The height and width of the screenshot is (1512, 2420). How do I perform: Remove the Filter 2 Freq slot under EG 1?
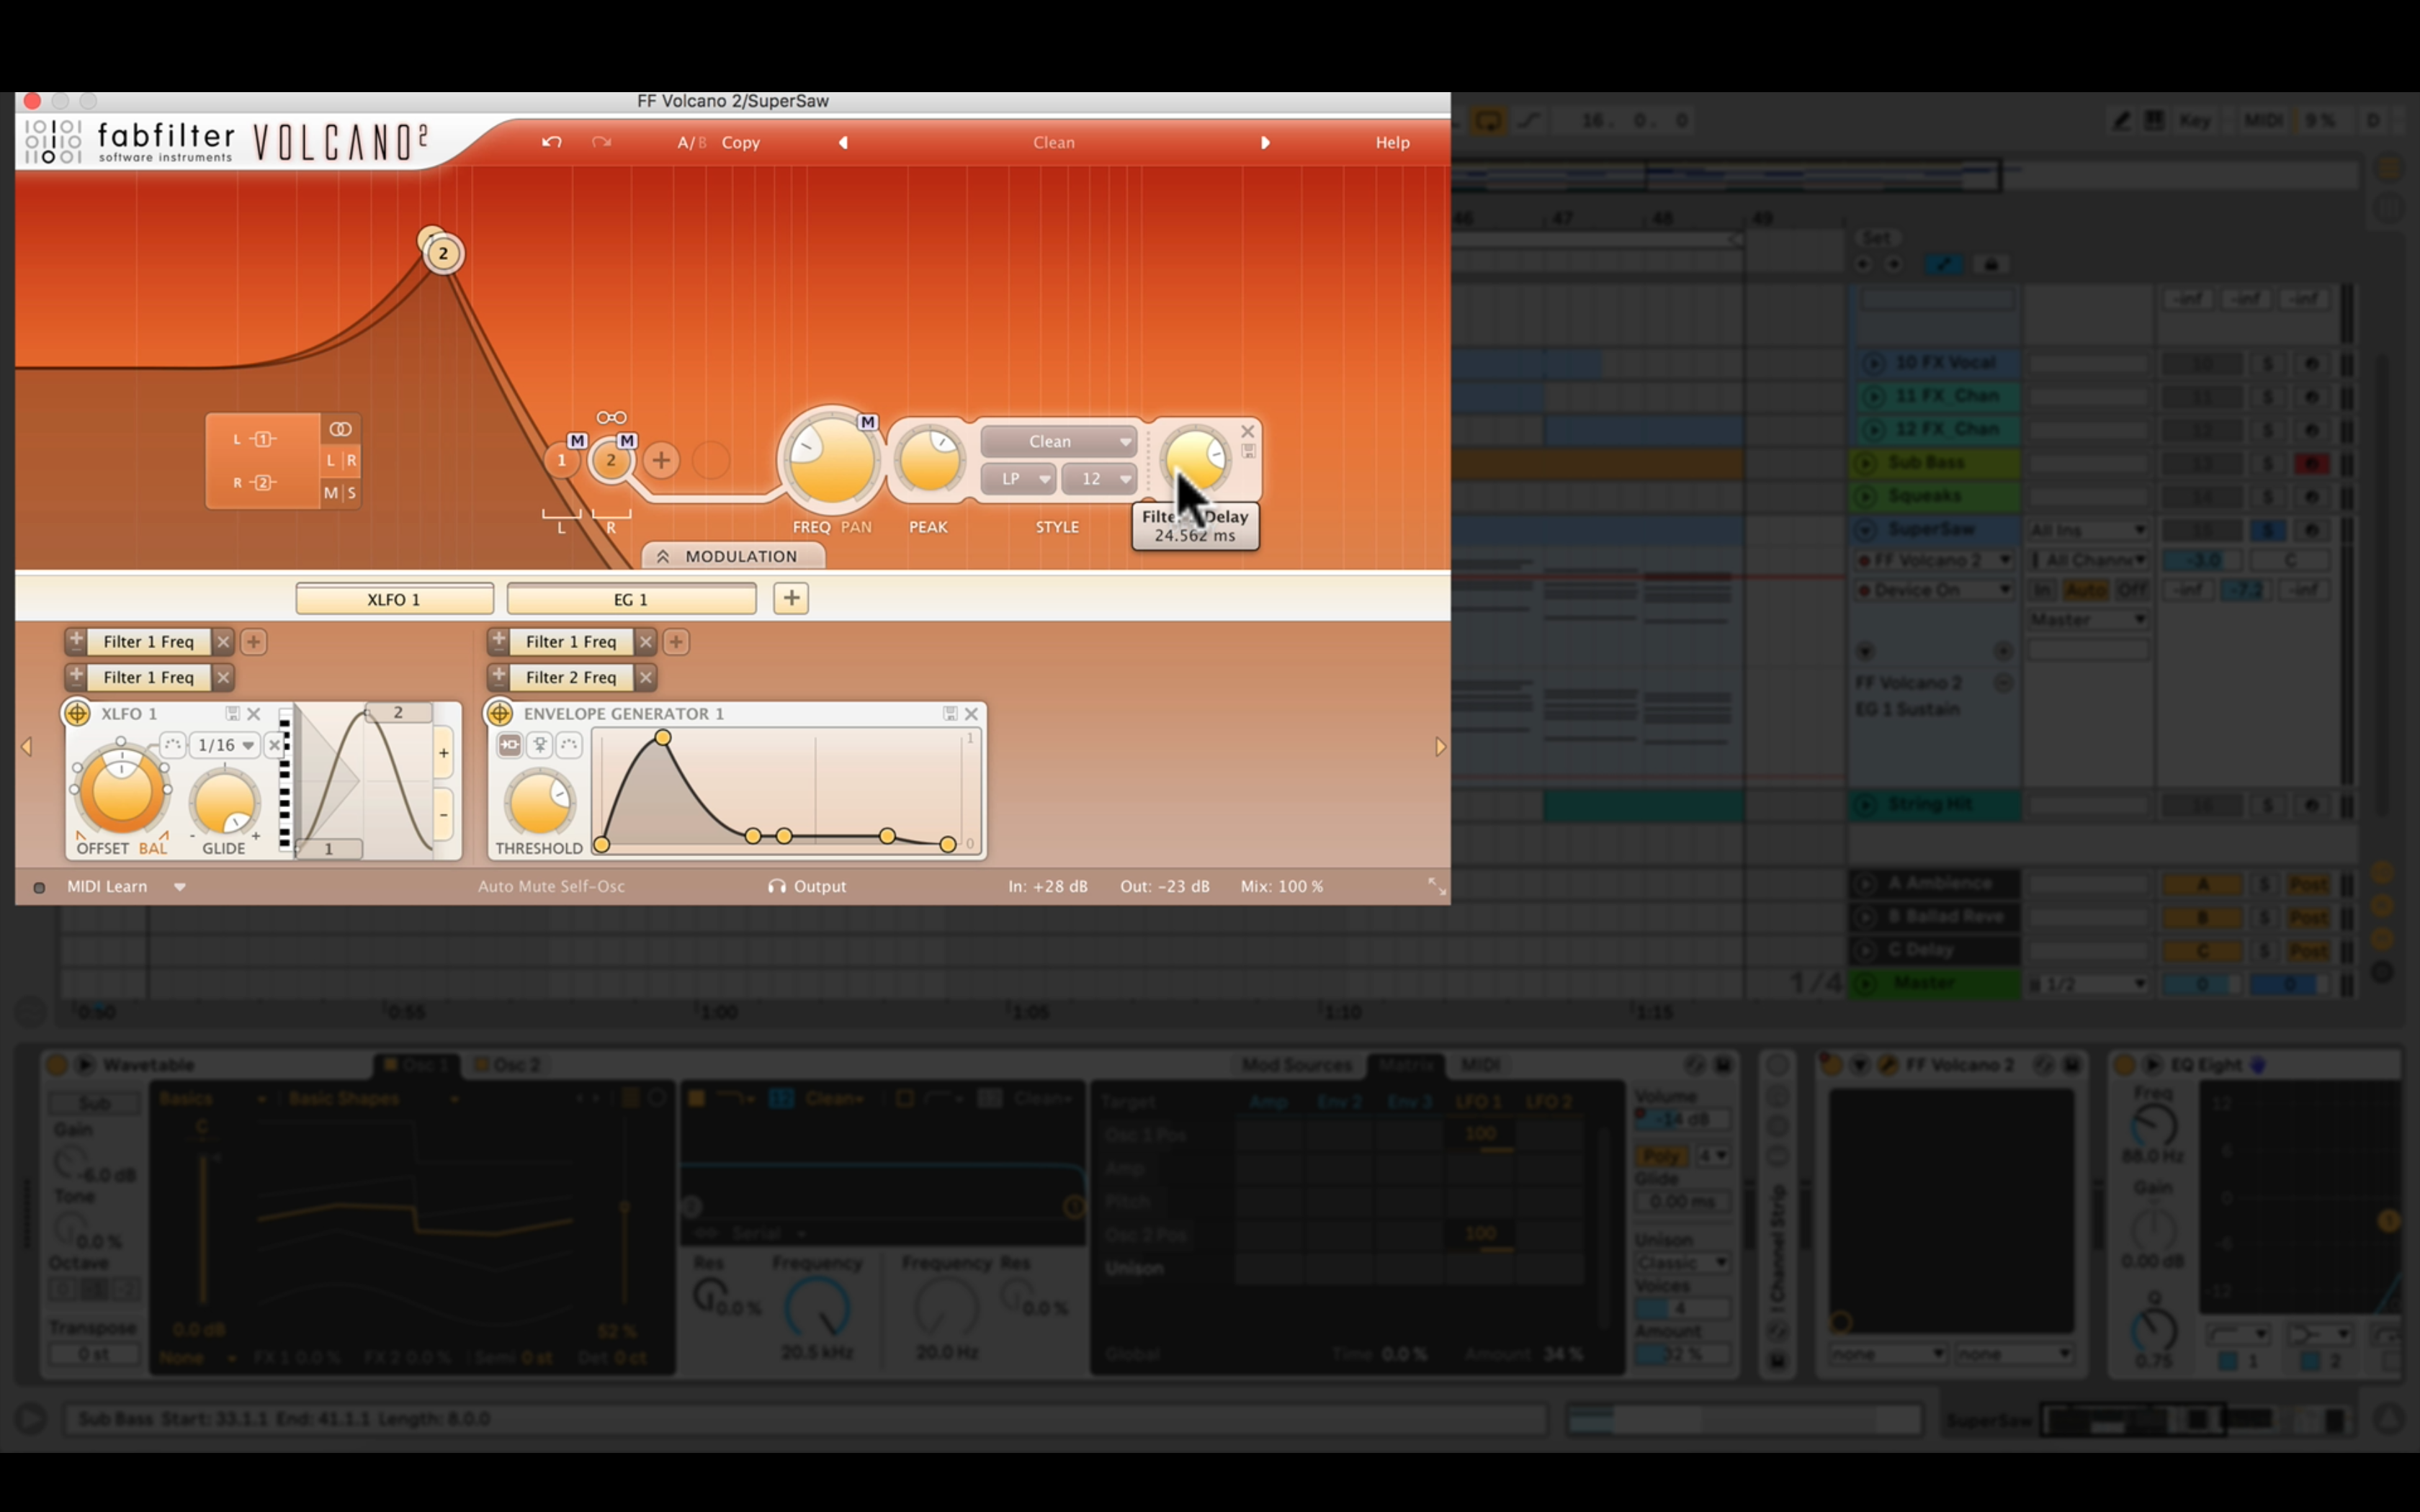[x=646, y=678]
